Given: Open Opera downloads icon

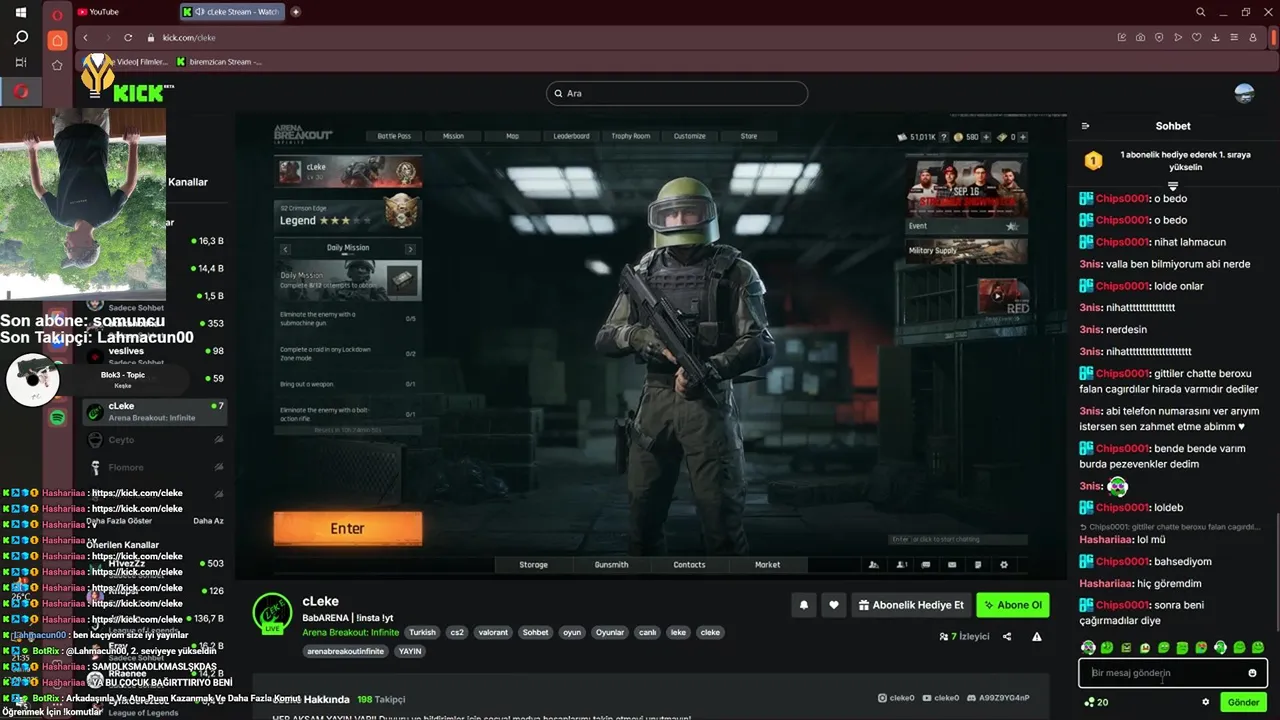Looking at the screenshot, I should pyautogui.click(x=1215, y=37).
